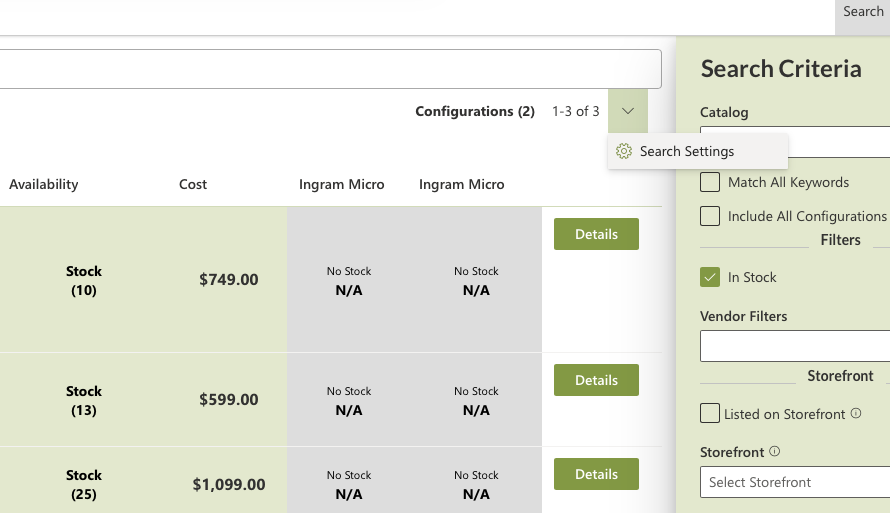The image size is (890, 513).
Task: Focus the main search text box
Action: point(330,69)
